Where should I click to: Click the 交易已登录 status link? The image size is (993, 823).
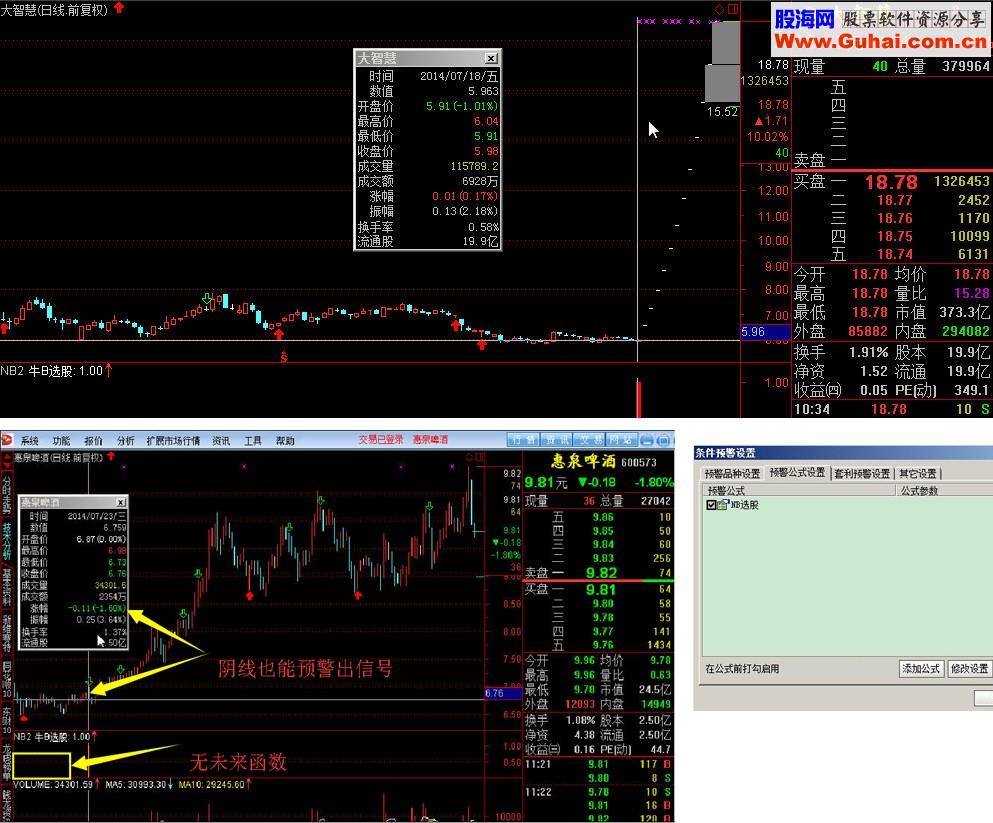pos(381,439)
